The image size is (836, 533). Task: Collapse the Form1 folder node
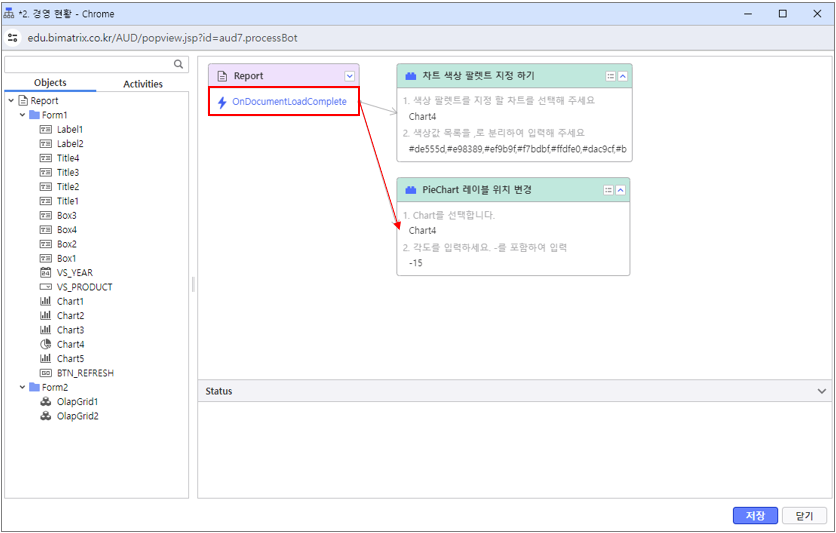[22, 115]
